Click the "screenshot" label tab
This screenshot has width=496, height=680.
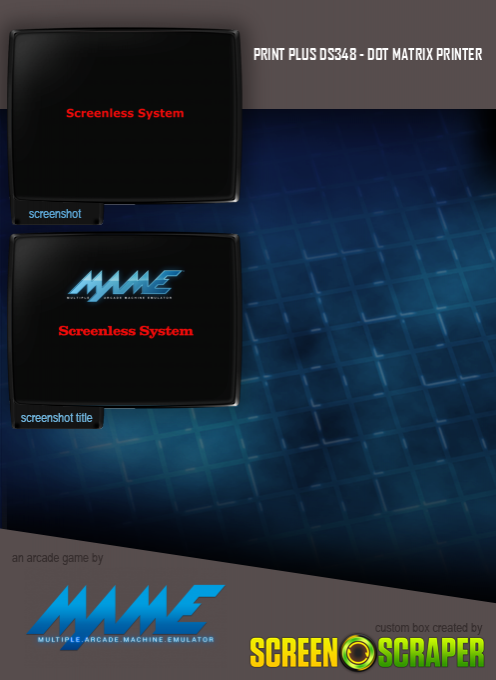pyautogui.click(x=55, y=214)
